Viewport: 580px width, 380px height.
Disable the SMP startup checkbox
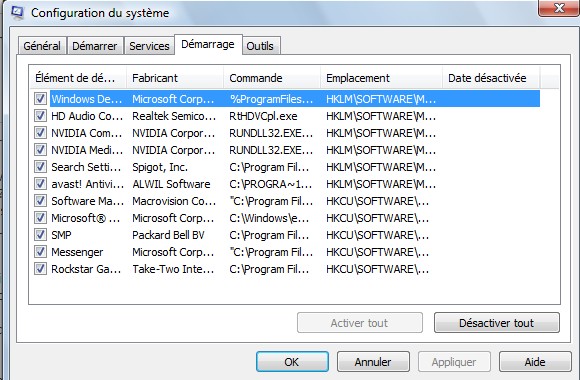40,235
